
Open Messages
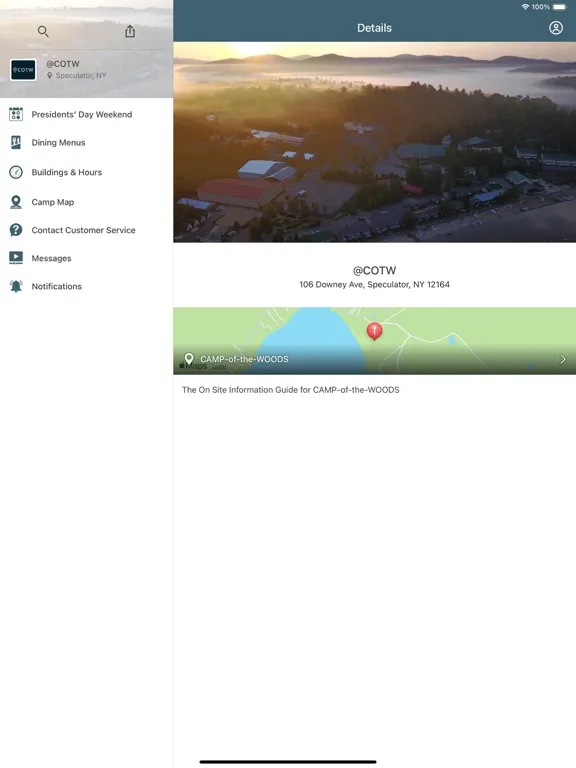tap(86, 258)
